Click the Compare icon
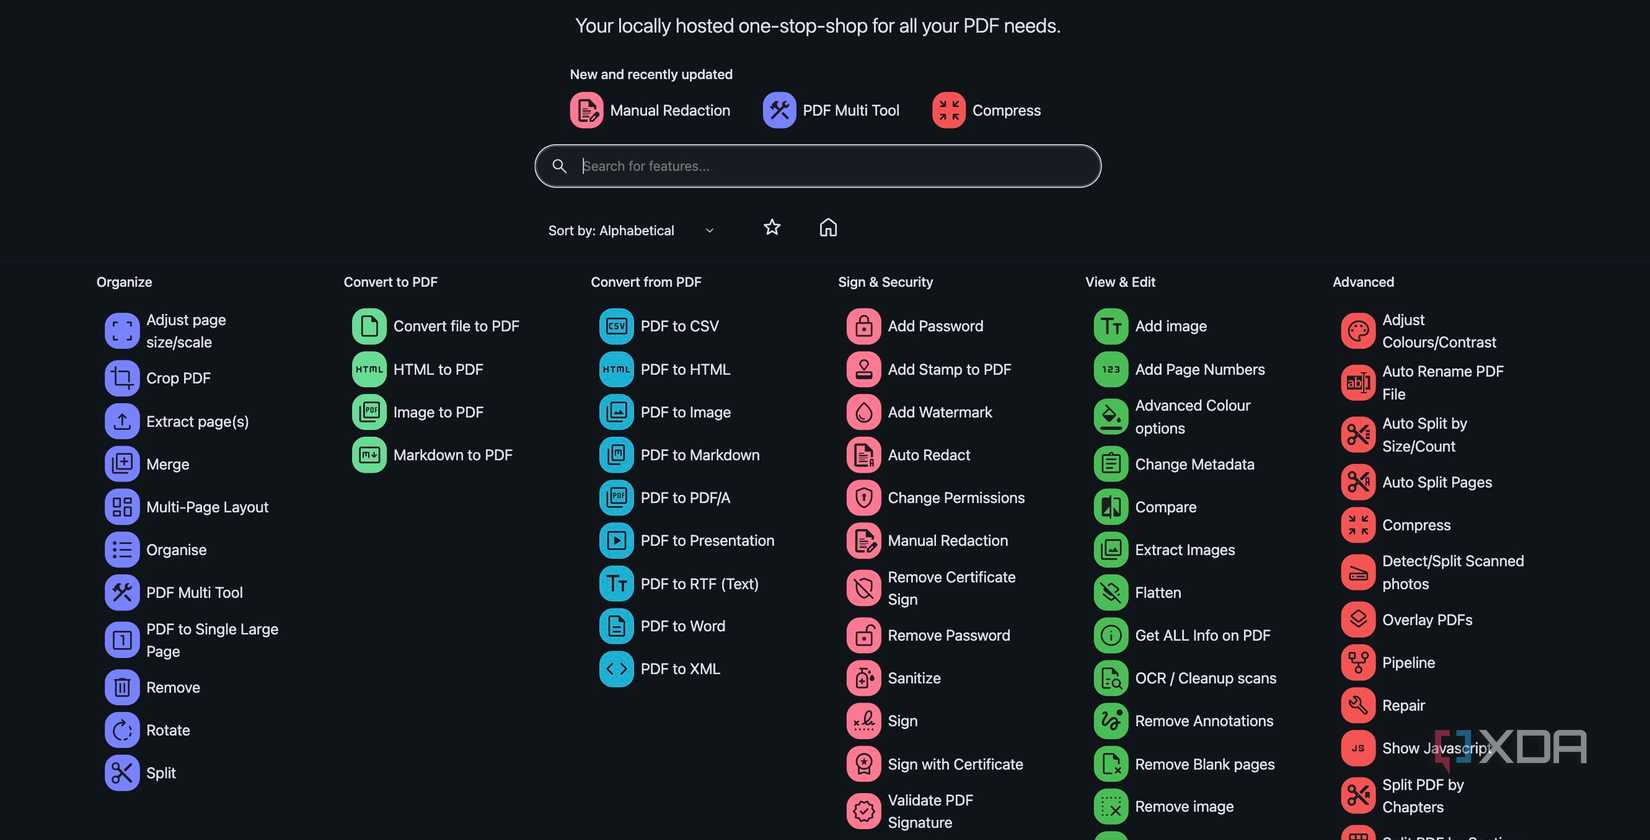The image size is (1650, 840). pyautogui.click(x=1110, y=507)
